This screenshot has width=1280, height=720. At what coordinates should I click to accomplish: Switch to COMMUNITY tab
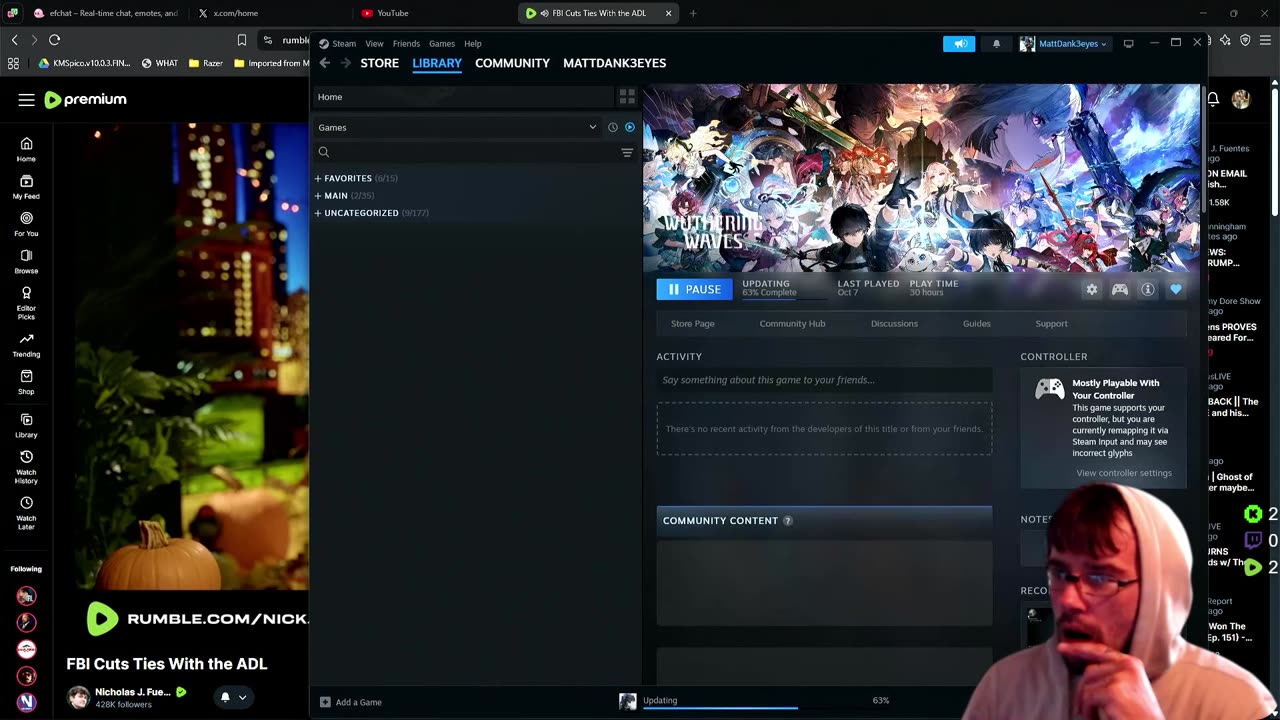coord(512,63)
